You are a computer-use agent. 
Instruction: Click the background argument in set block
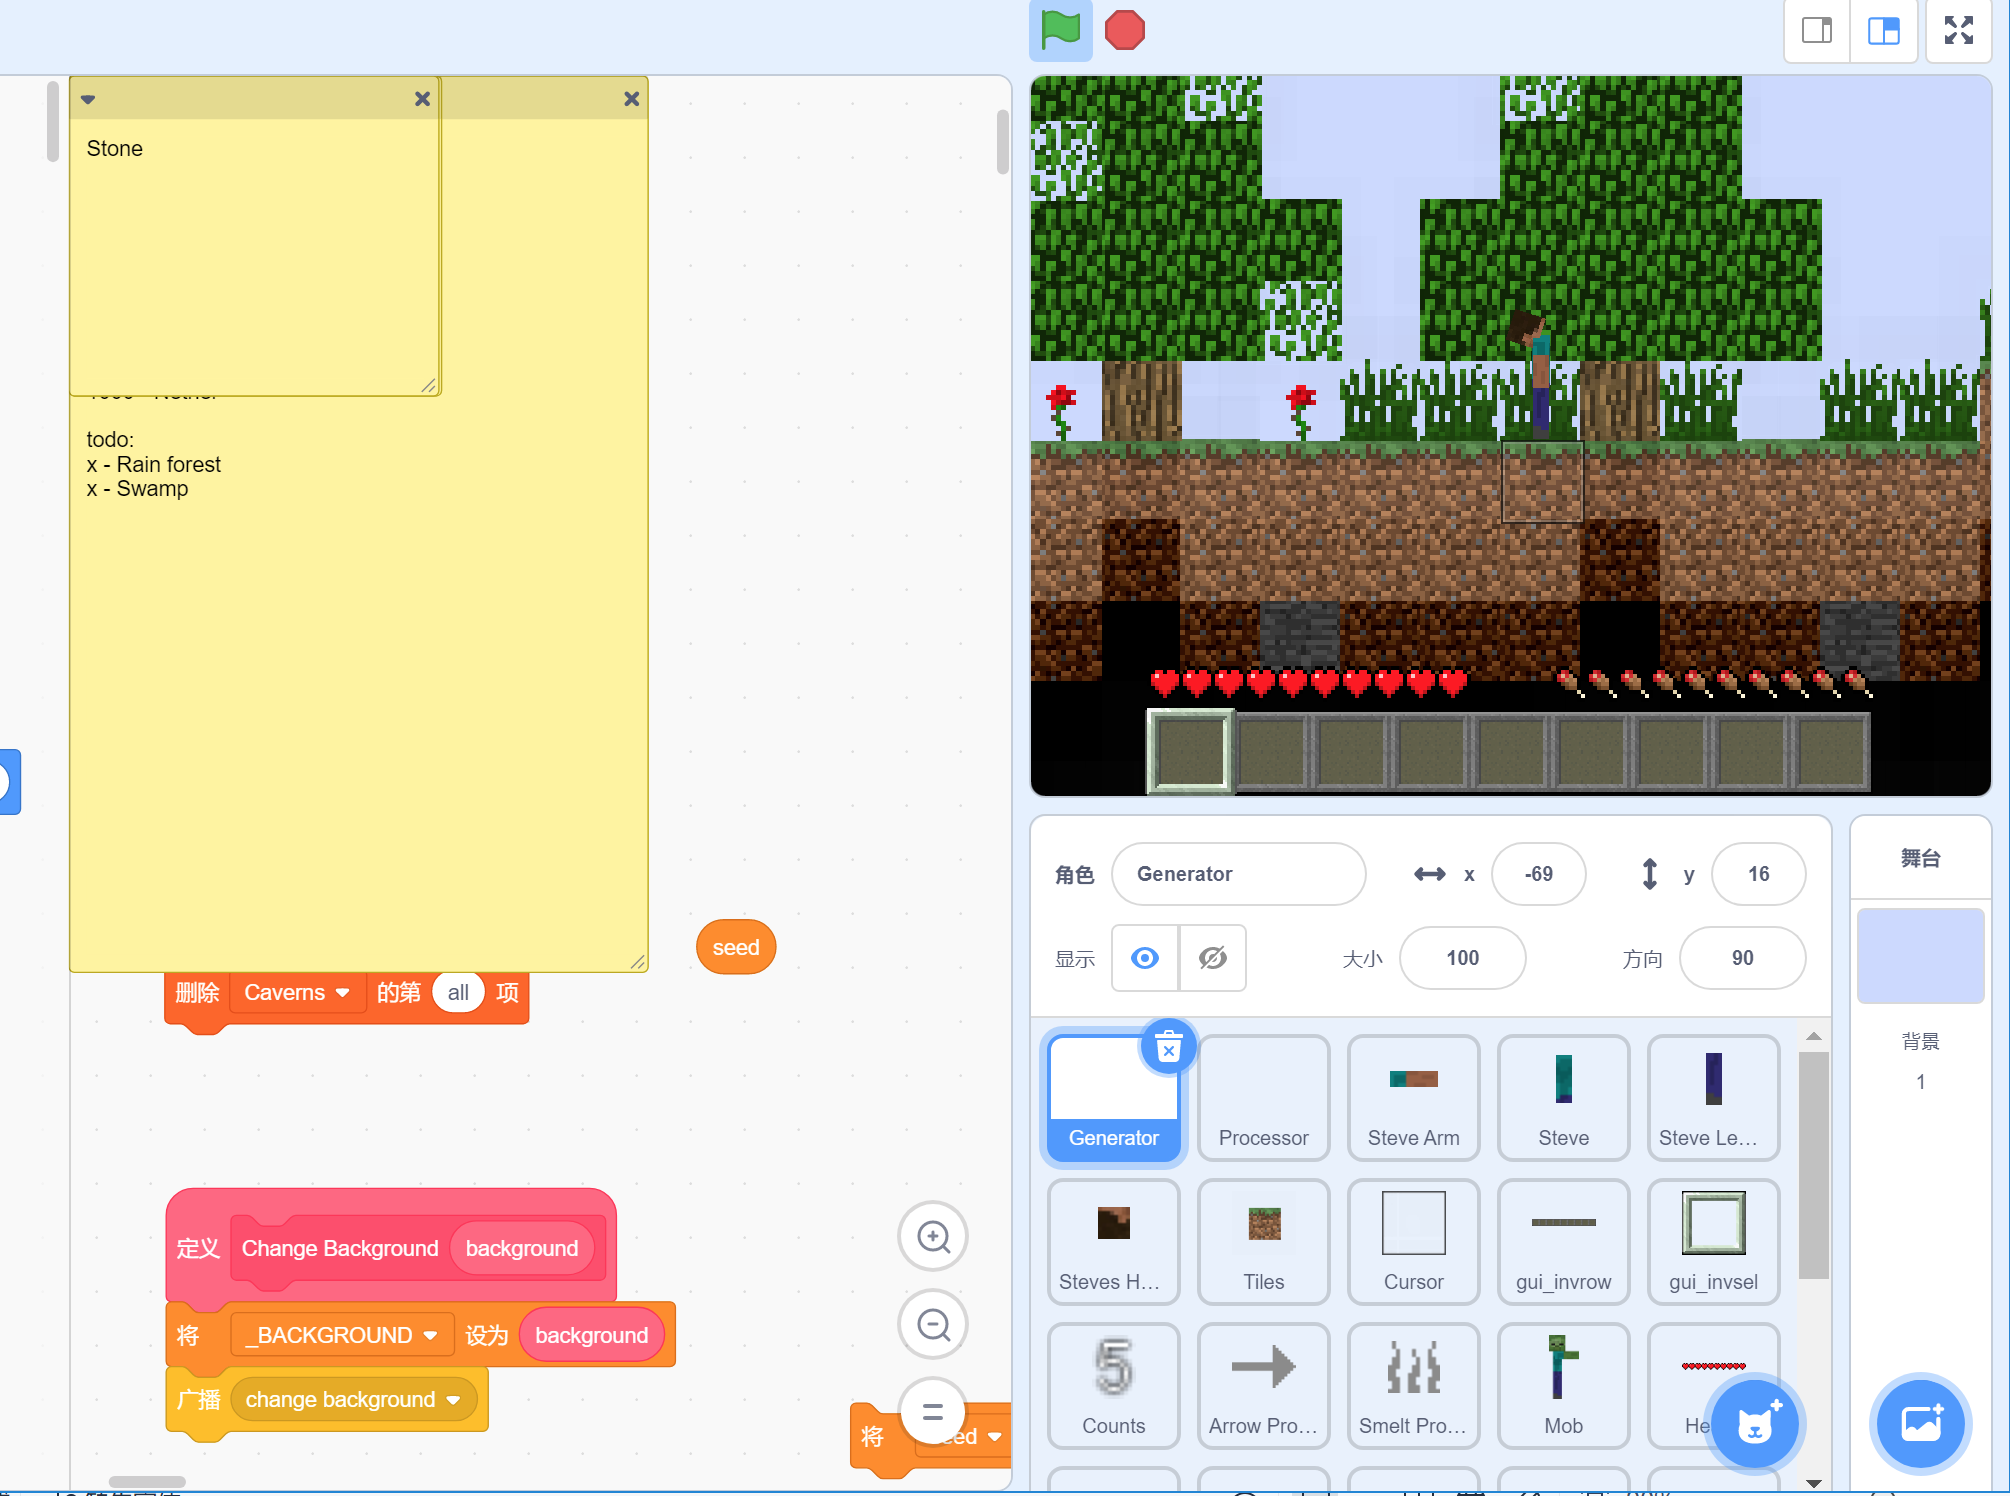click(592, 1336)
